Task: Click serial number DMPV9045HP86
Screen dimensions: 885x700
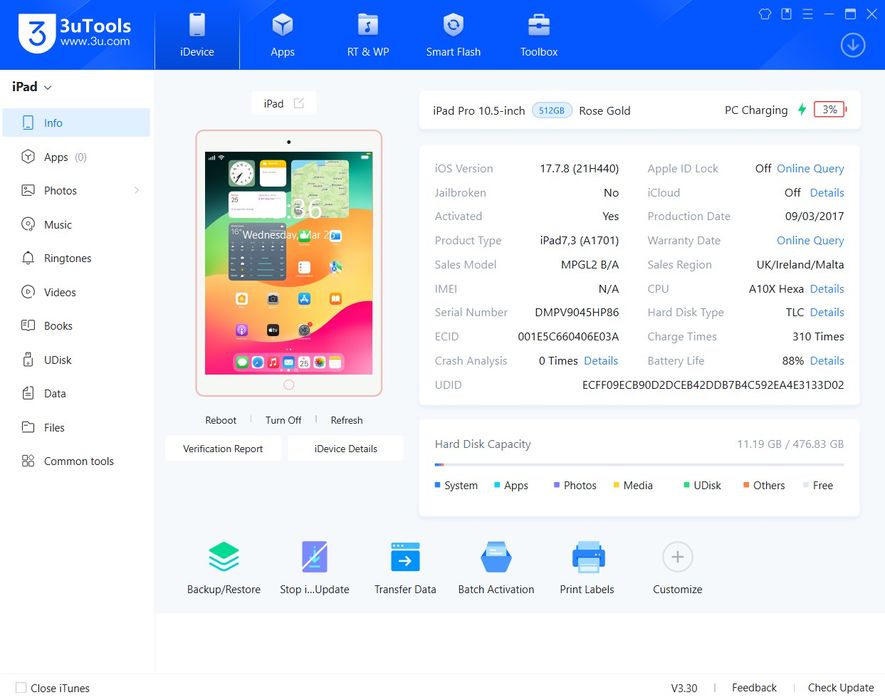Action: tap(577, 312)
